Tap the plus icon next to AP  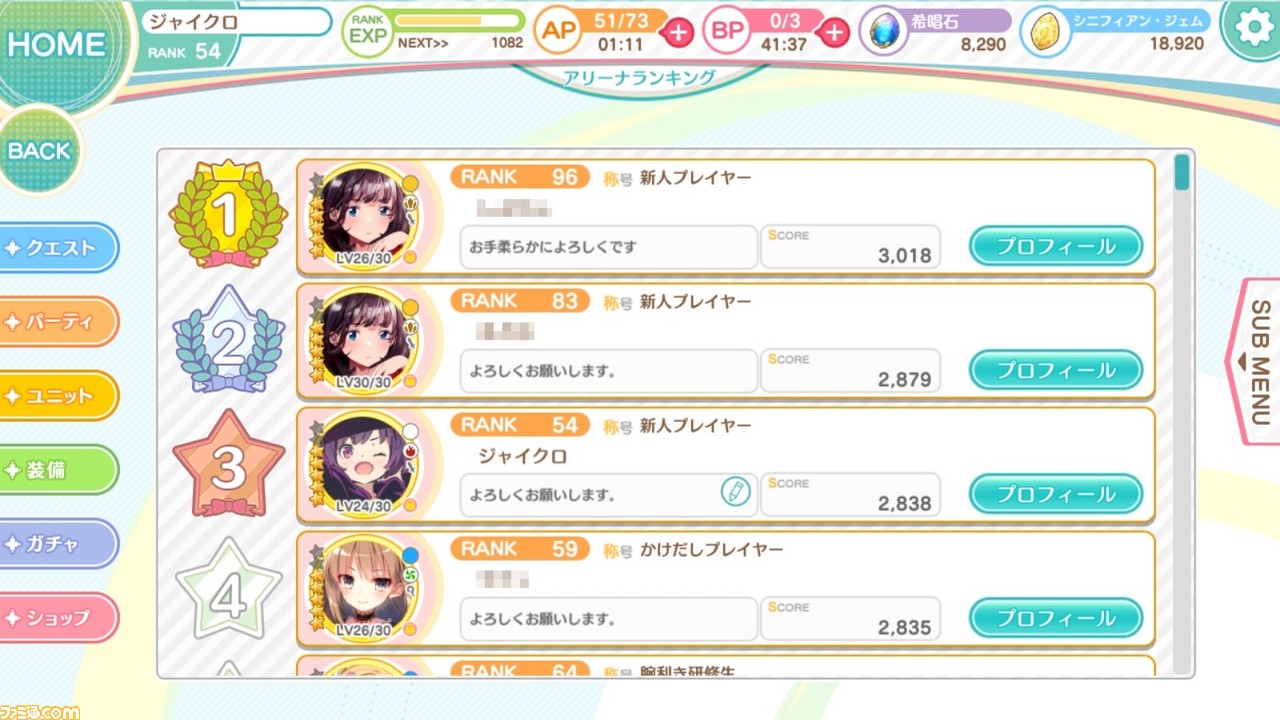pyautogui.click(x=677, y=32)
